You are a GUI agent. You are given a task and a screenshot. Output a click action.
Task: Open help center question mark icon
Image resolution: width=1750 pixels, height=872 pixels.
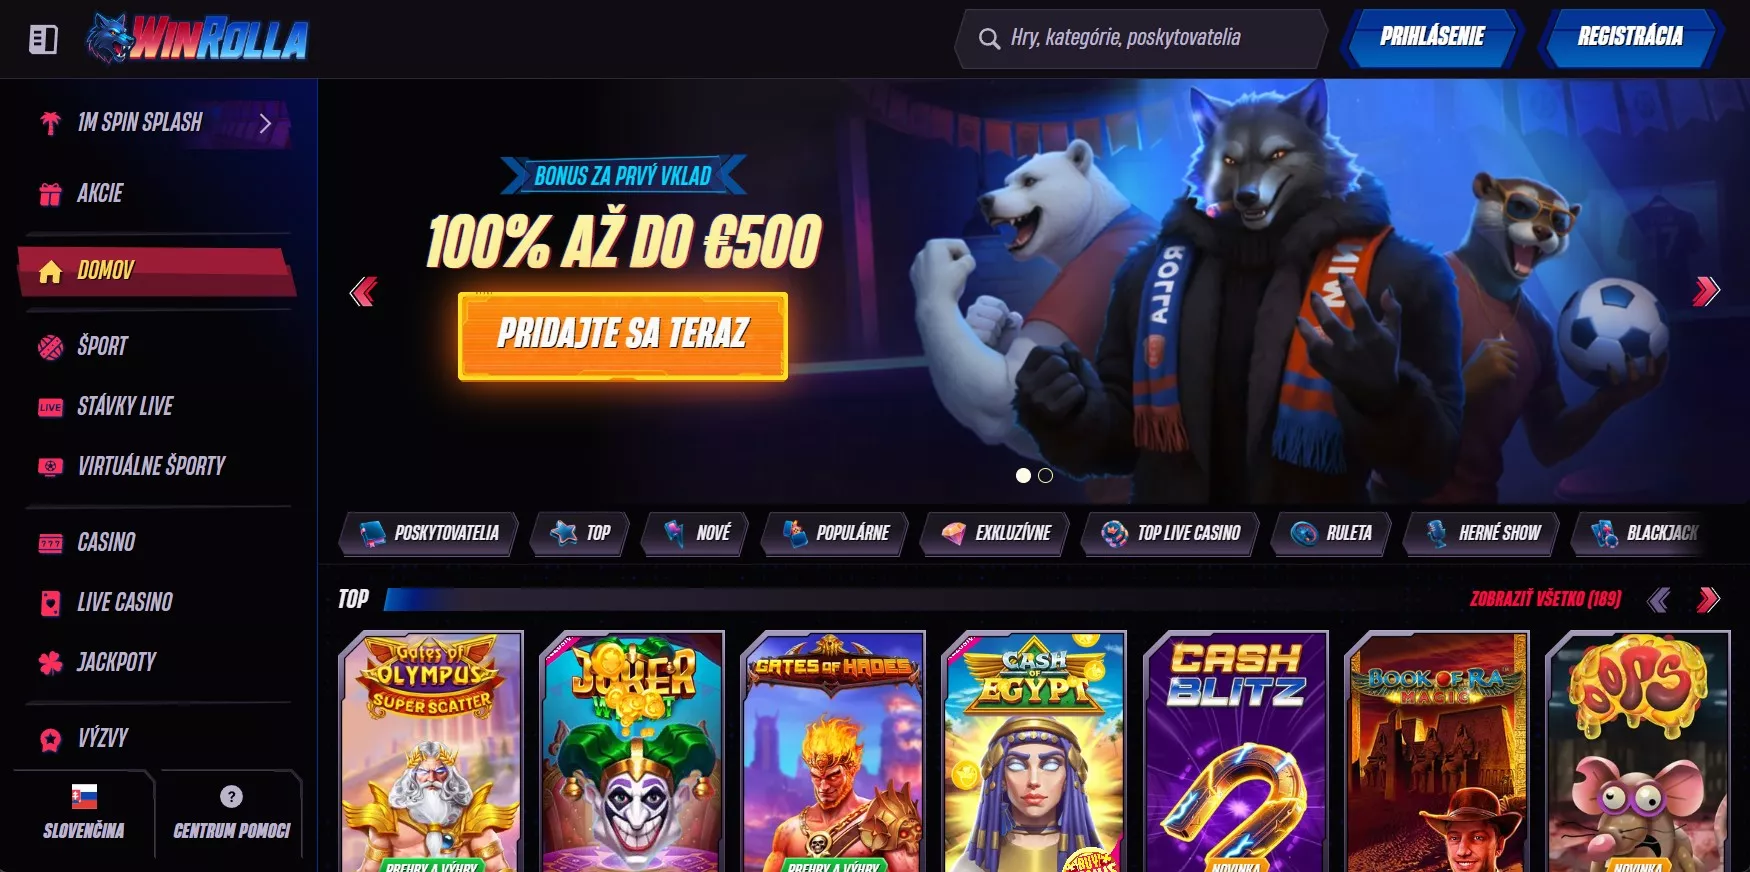(x=231, y=796)
